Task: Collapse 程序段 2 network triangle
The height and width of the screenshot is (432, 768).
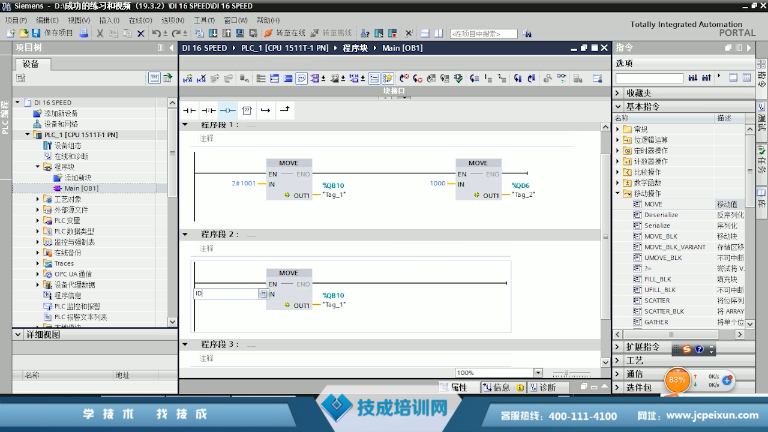Action: pyautogui.click(x=185, y=235)
